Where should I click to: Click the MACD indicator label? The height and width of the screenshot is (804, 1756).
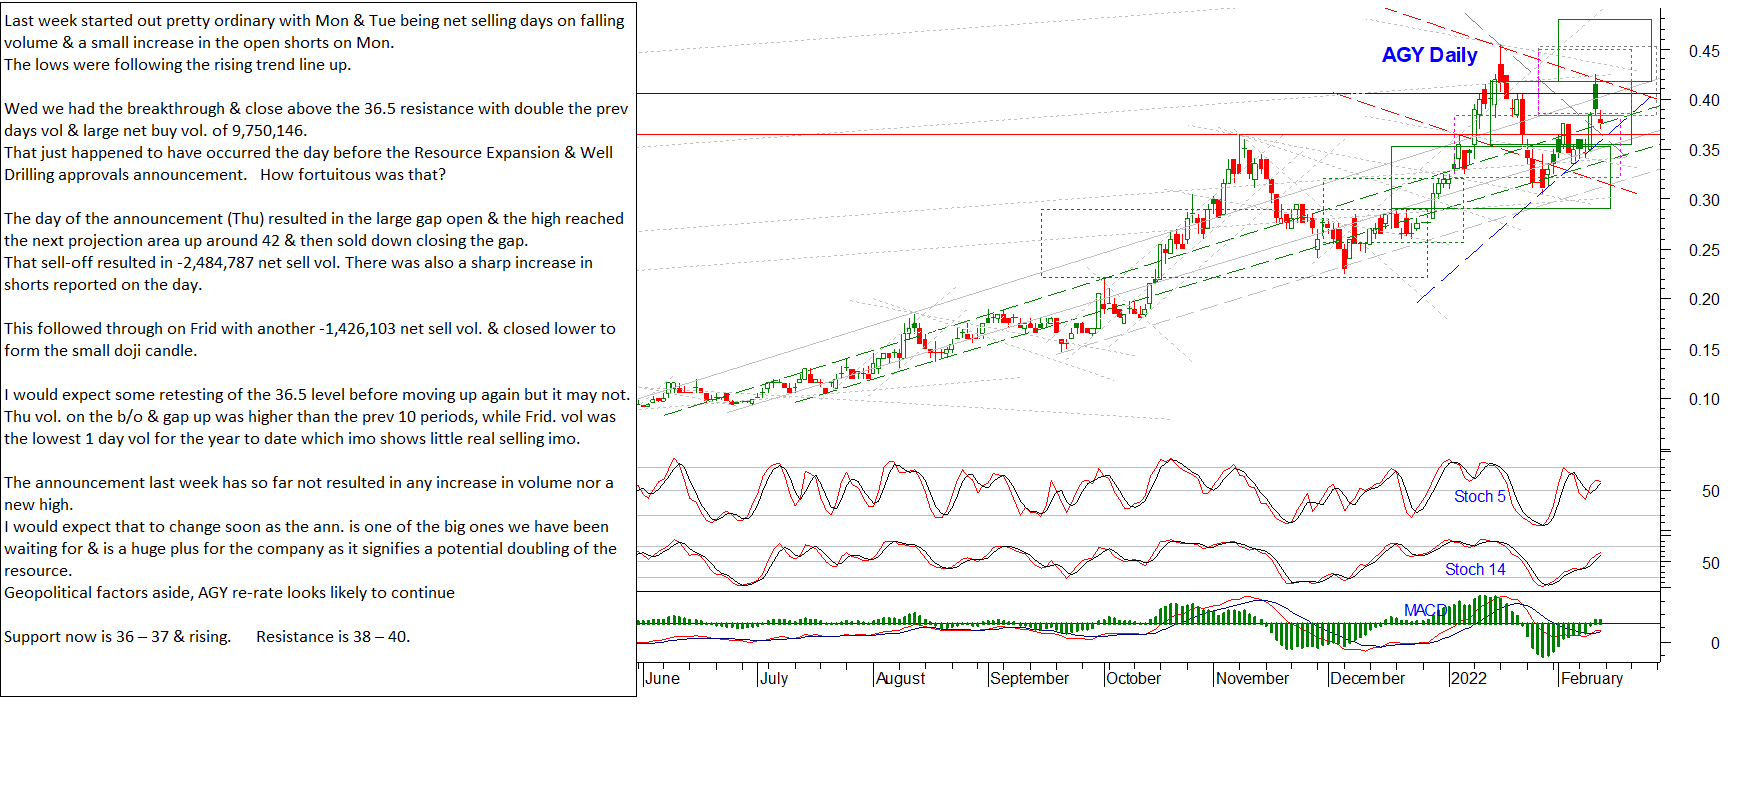coord(1426,611)
